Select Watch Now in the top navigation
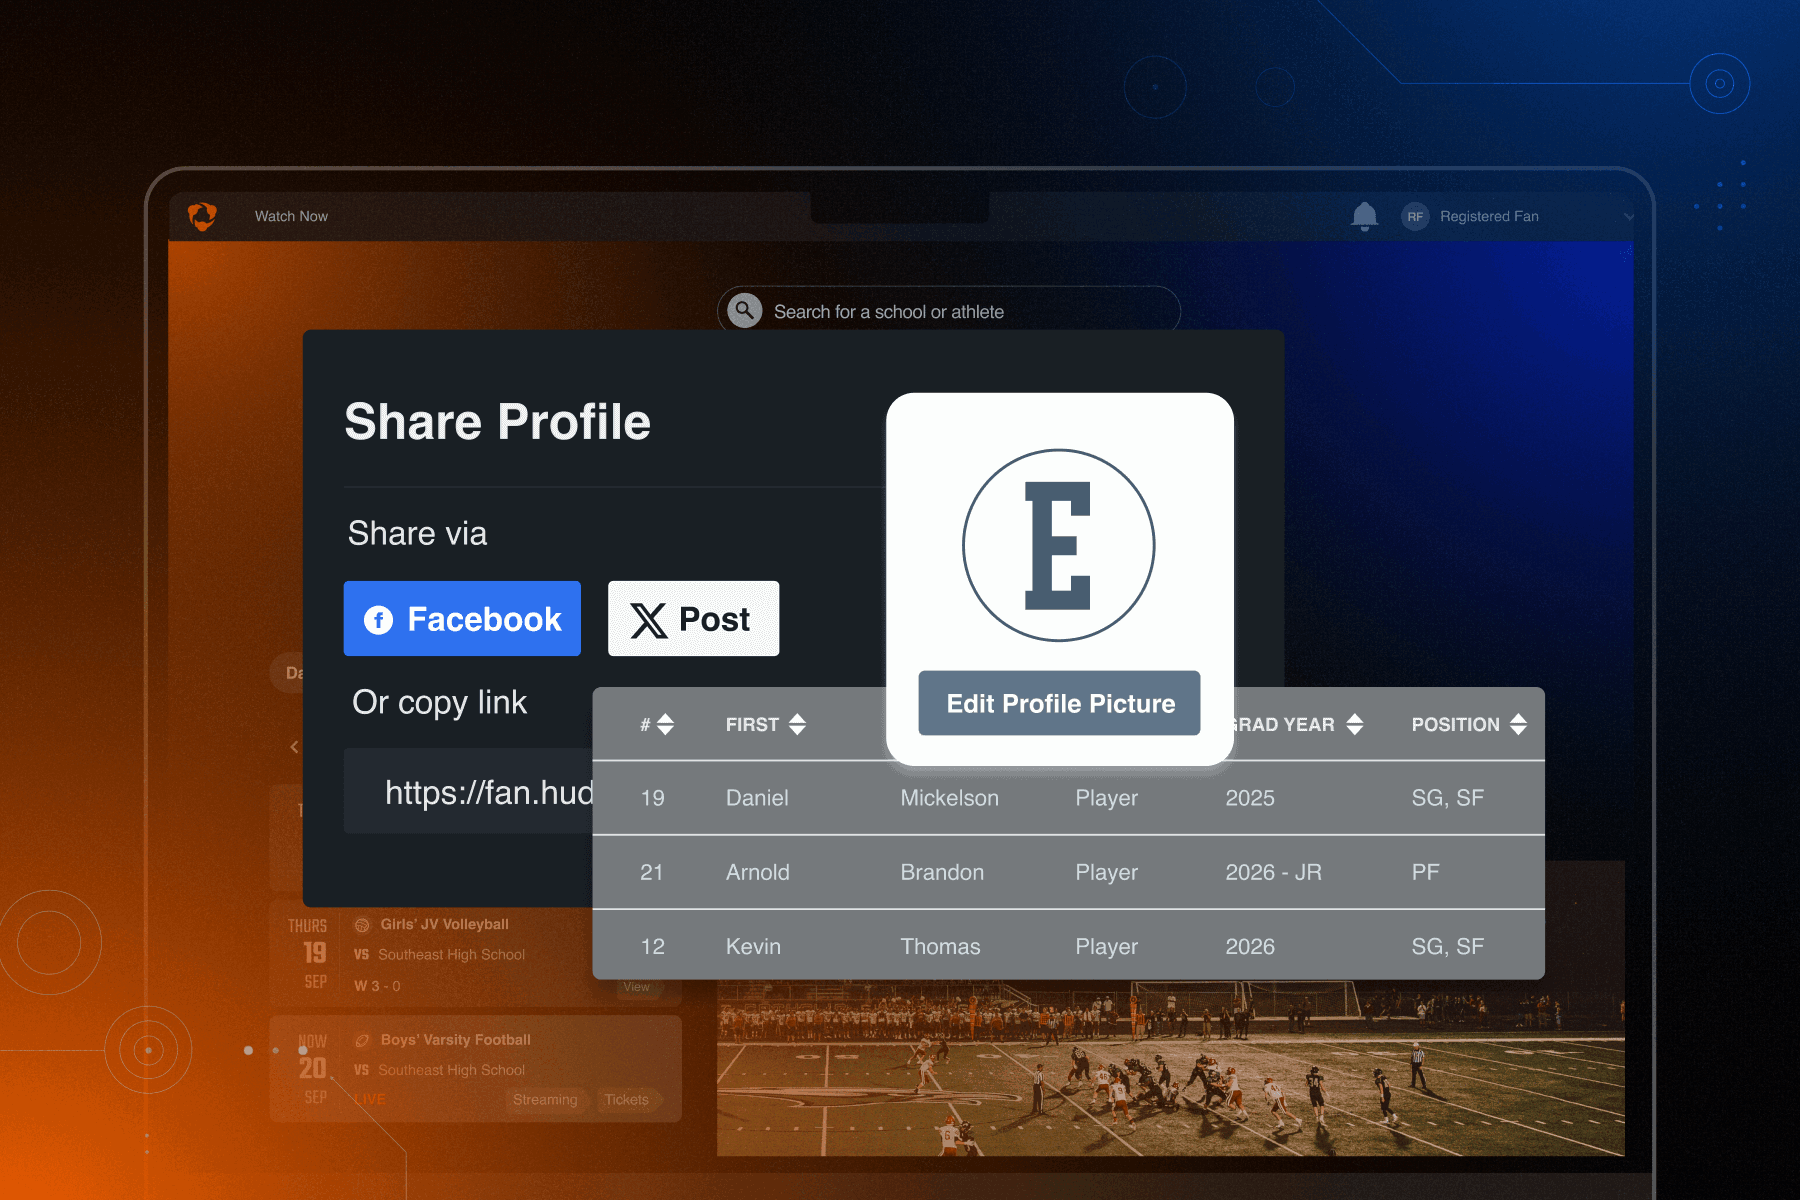 [x=291, y=216]
